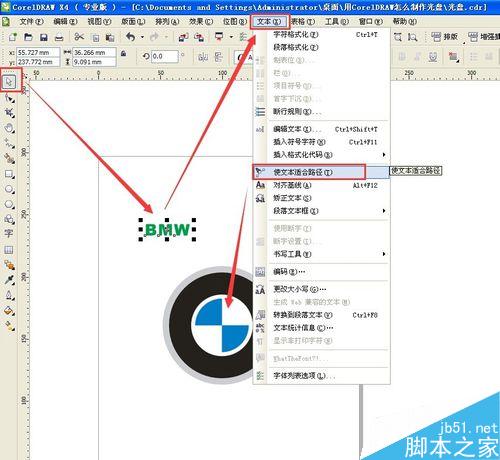Image resolution: width=500 pixels, height=460 pixels.
Task: Select the Interactive fill tool
Action: coord(9,326)
